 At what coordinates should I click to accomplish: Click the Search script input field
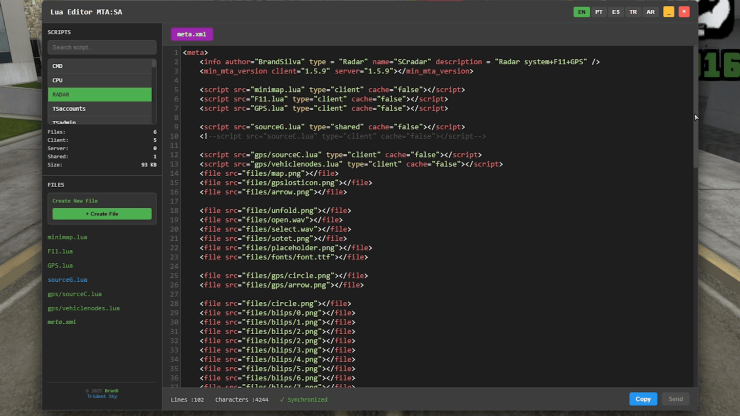tap(101, 47)
